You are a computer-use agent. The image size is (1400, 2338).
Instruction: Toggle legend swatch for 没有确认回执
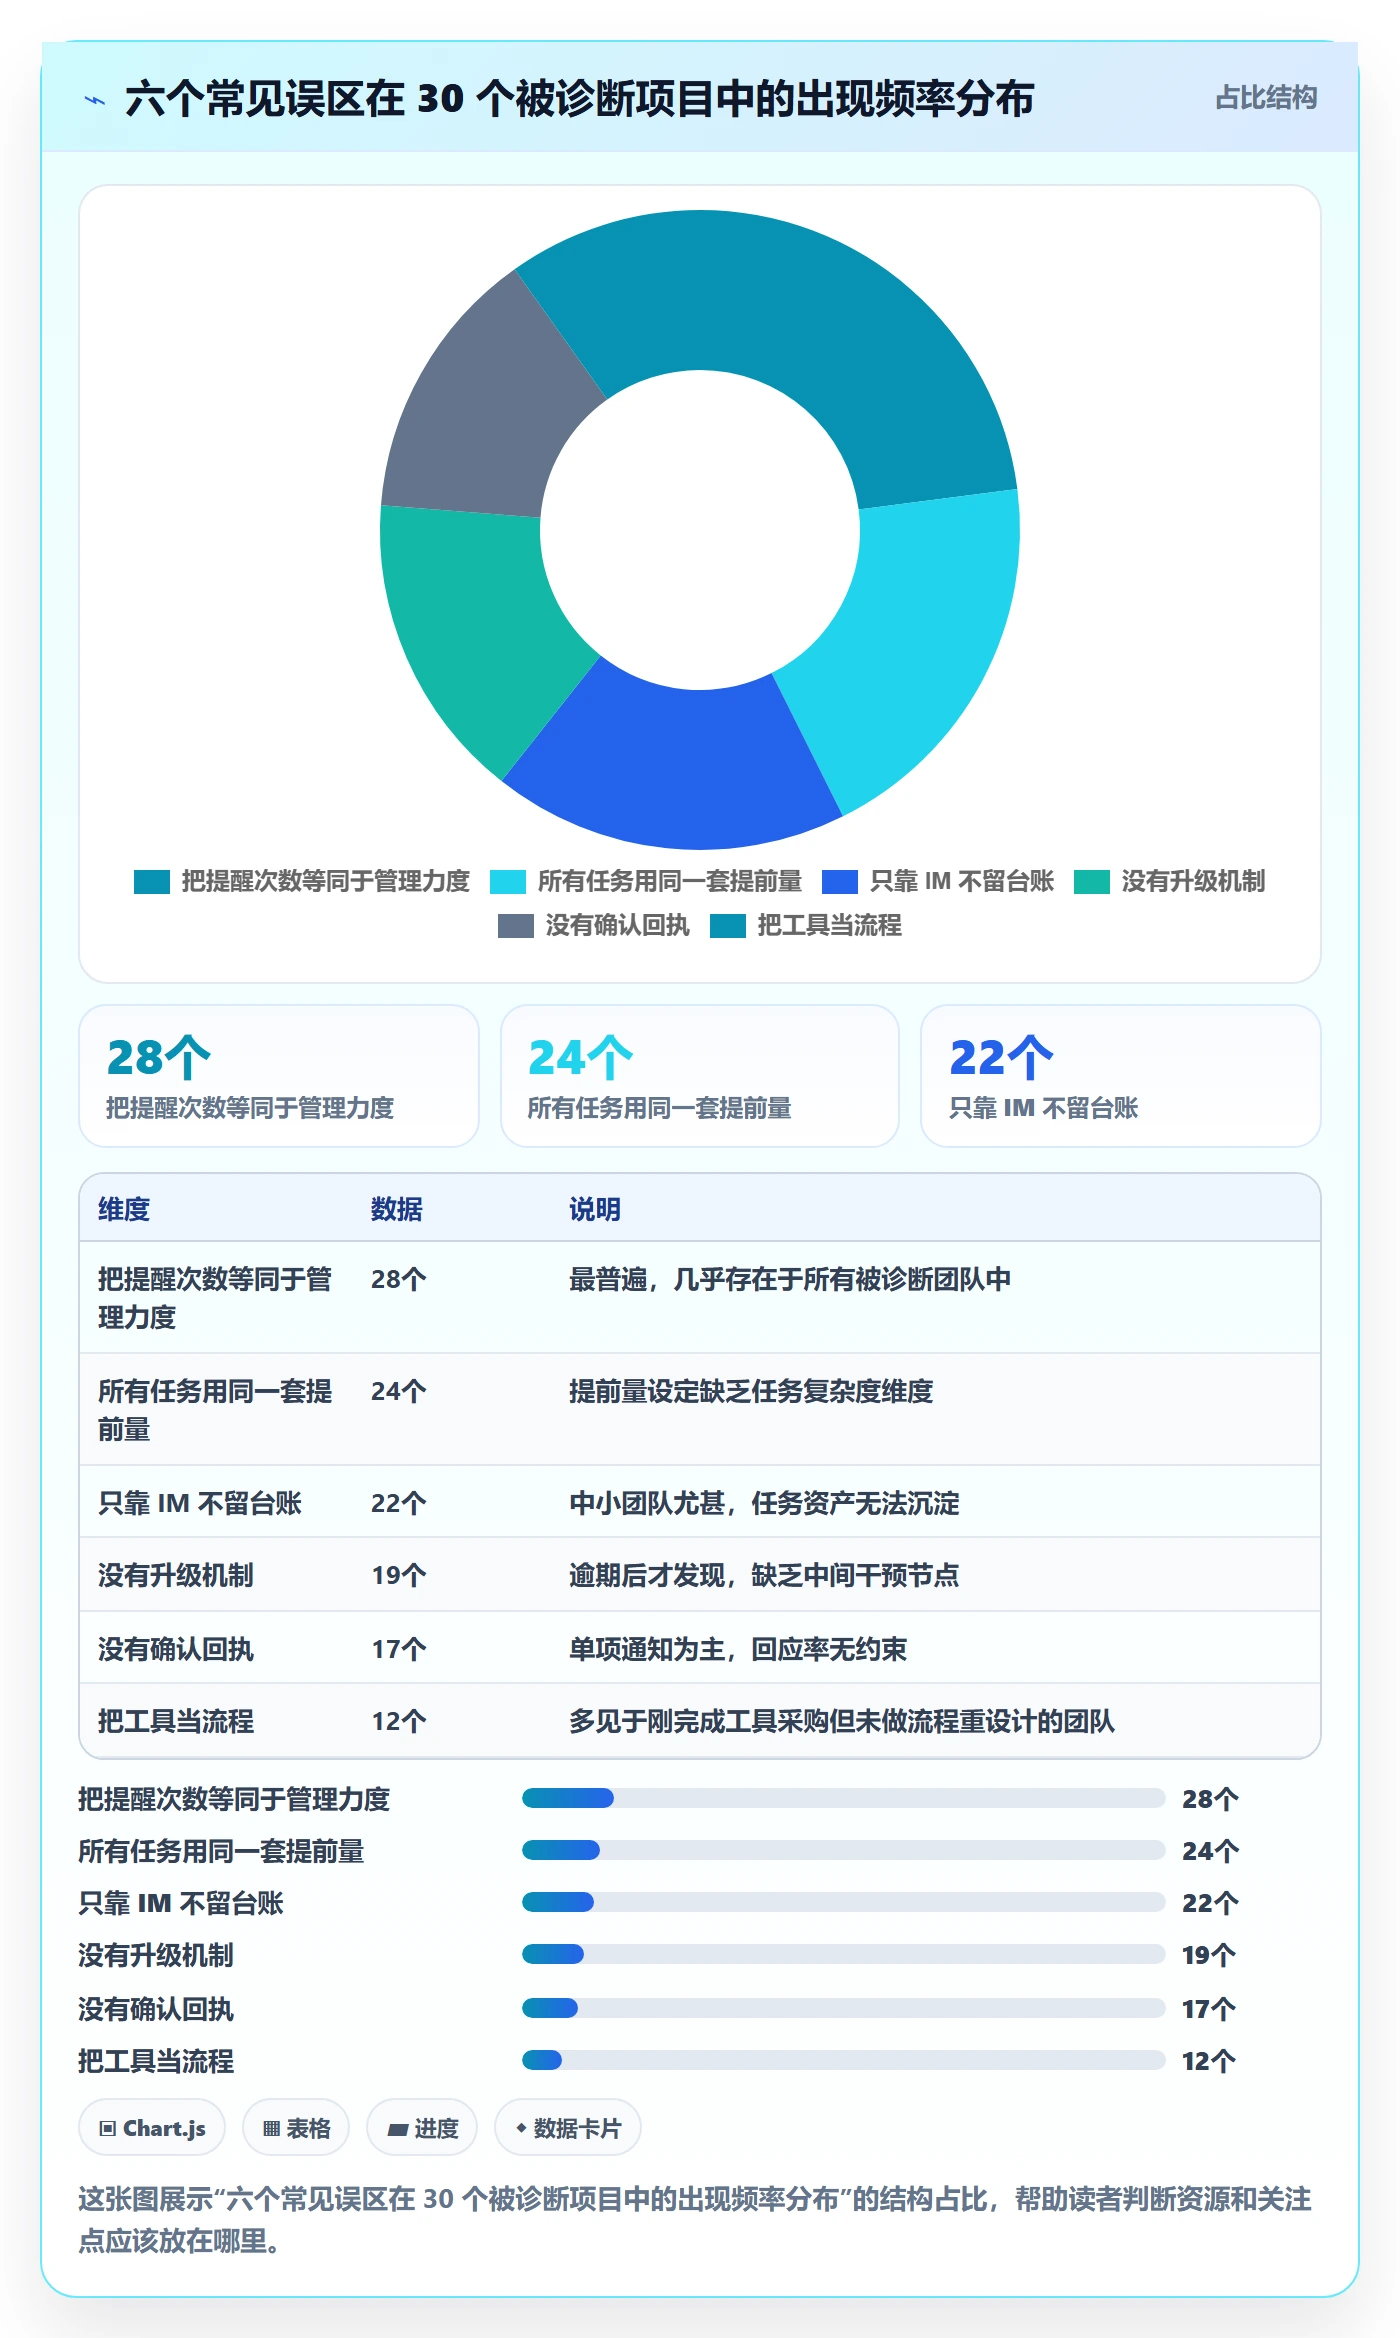[x=516, y=926]
